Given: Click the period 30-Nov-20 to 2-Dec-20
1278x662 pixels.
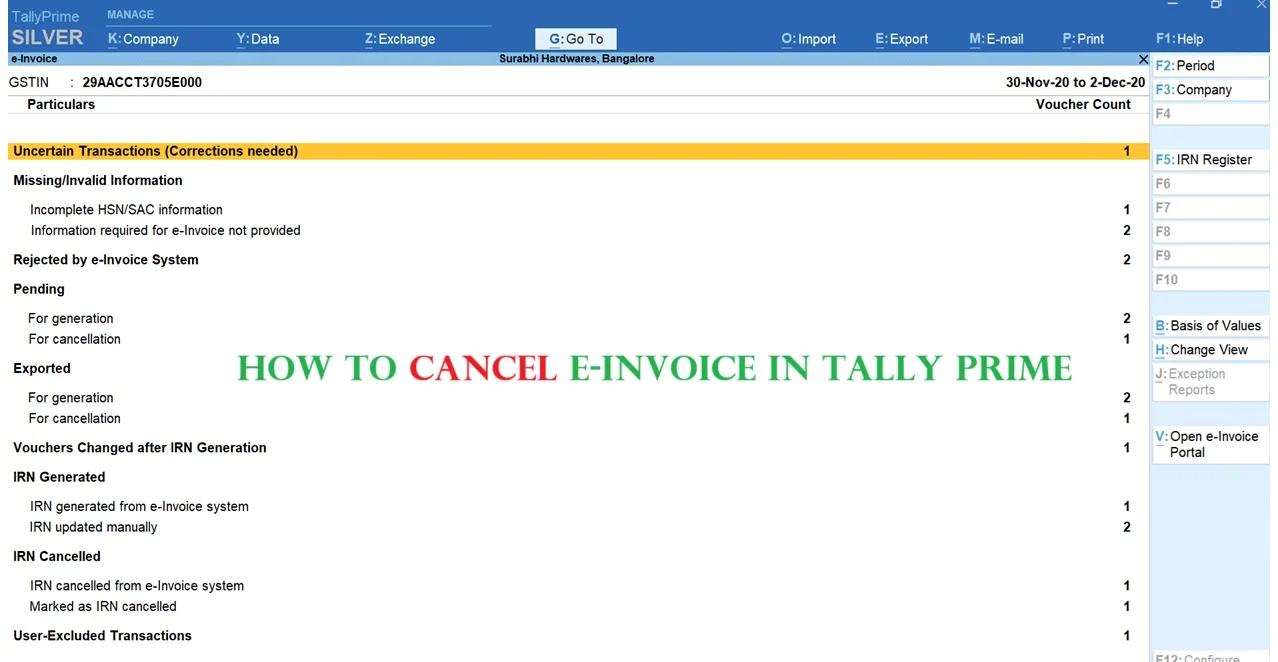Looking at the screenshot, I should [x=1076, y=83].
